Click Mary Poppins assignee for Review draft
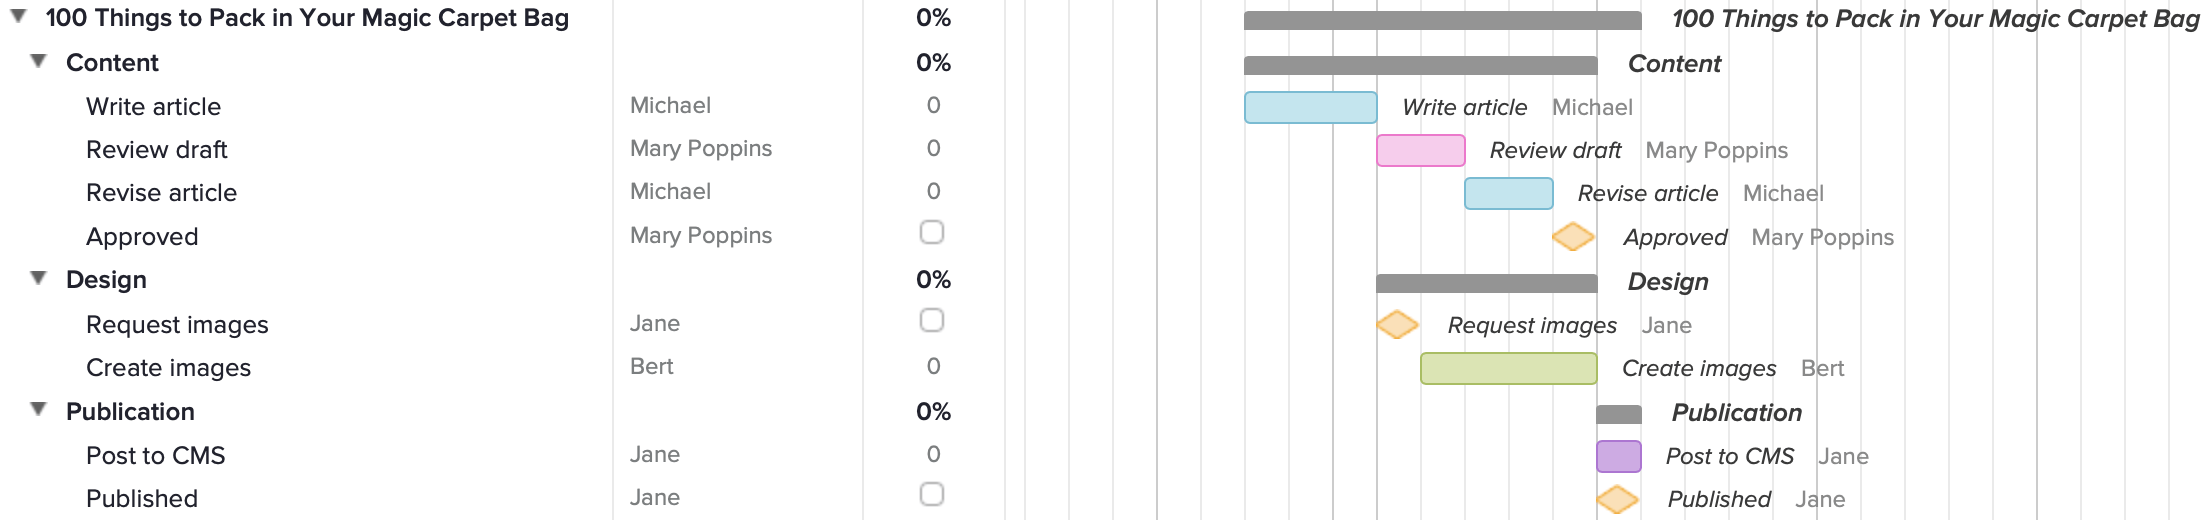Screen dimensions: 2208x520 coord(701,149)
